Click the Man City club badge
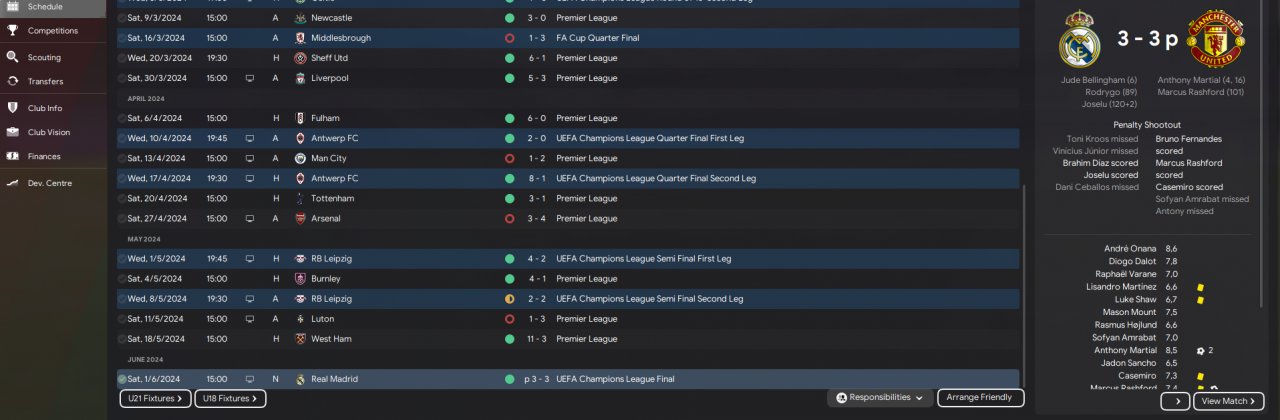 [x=302, y=158]
